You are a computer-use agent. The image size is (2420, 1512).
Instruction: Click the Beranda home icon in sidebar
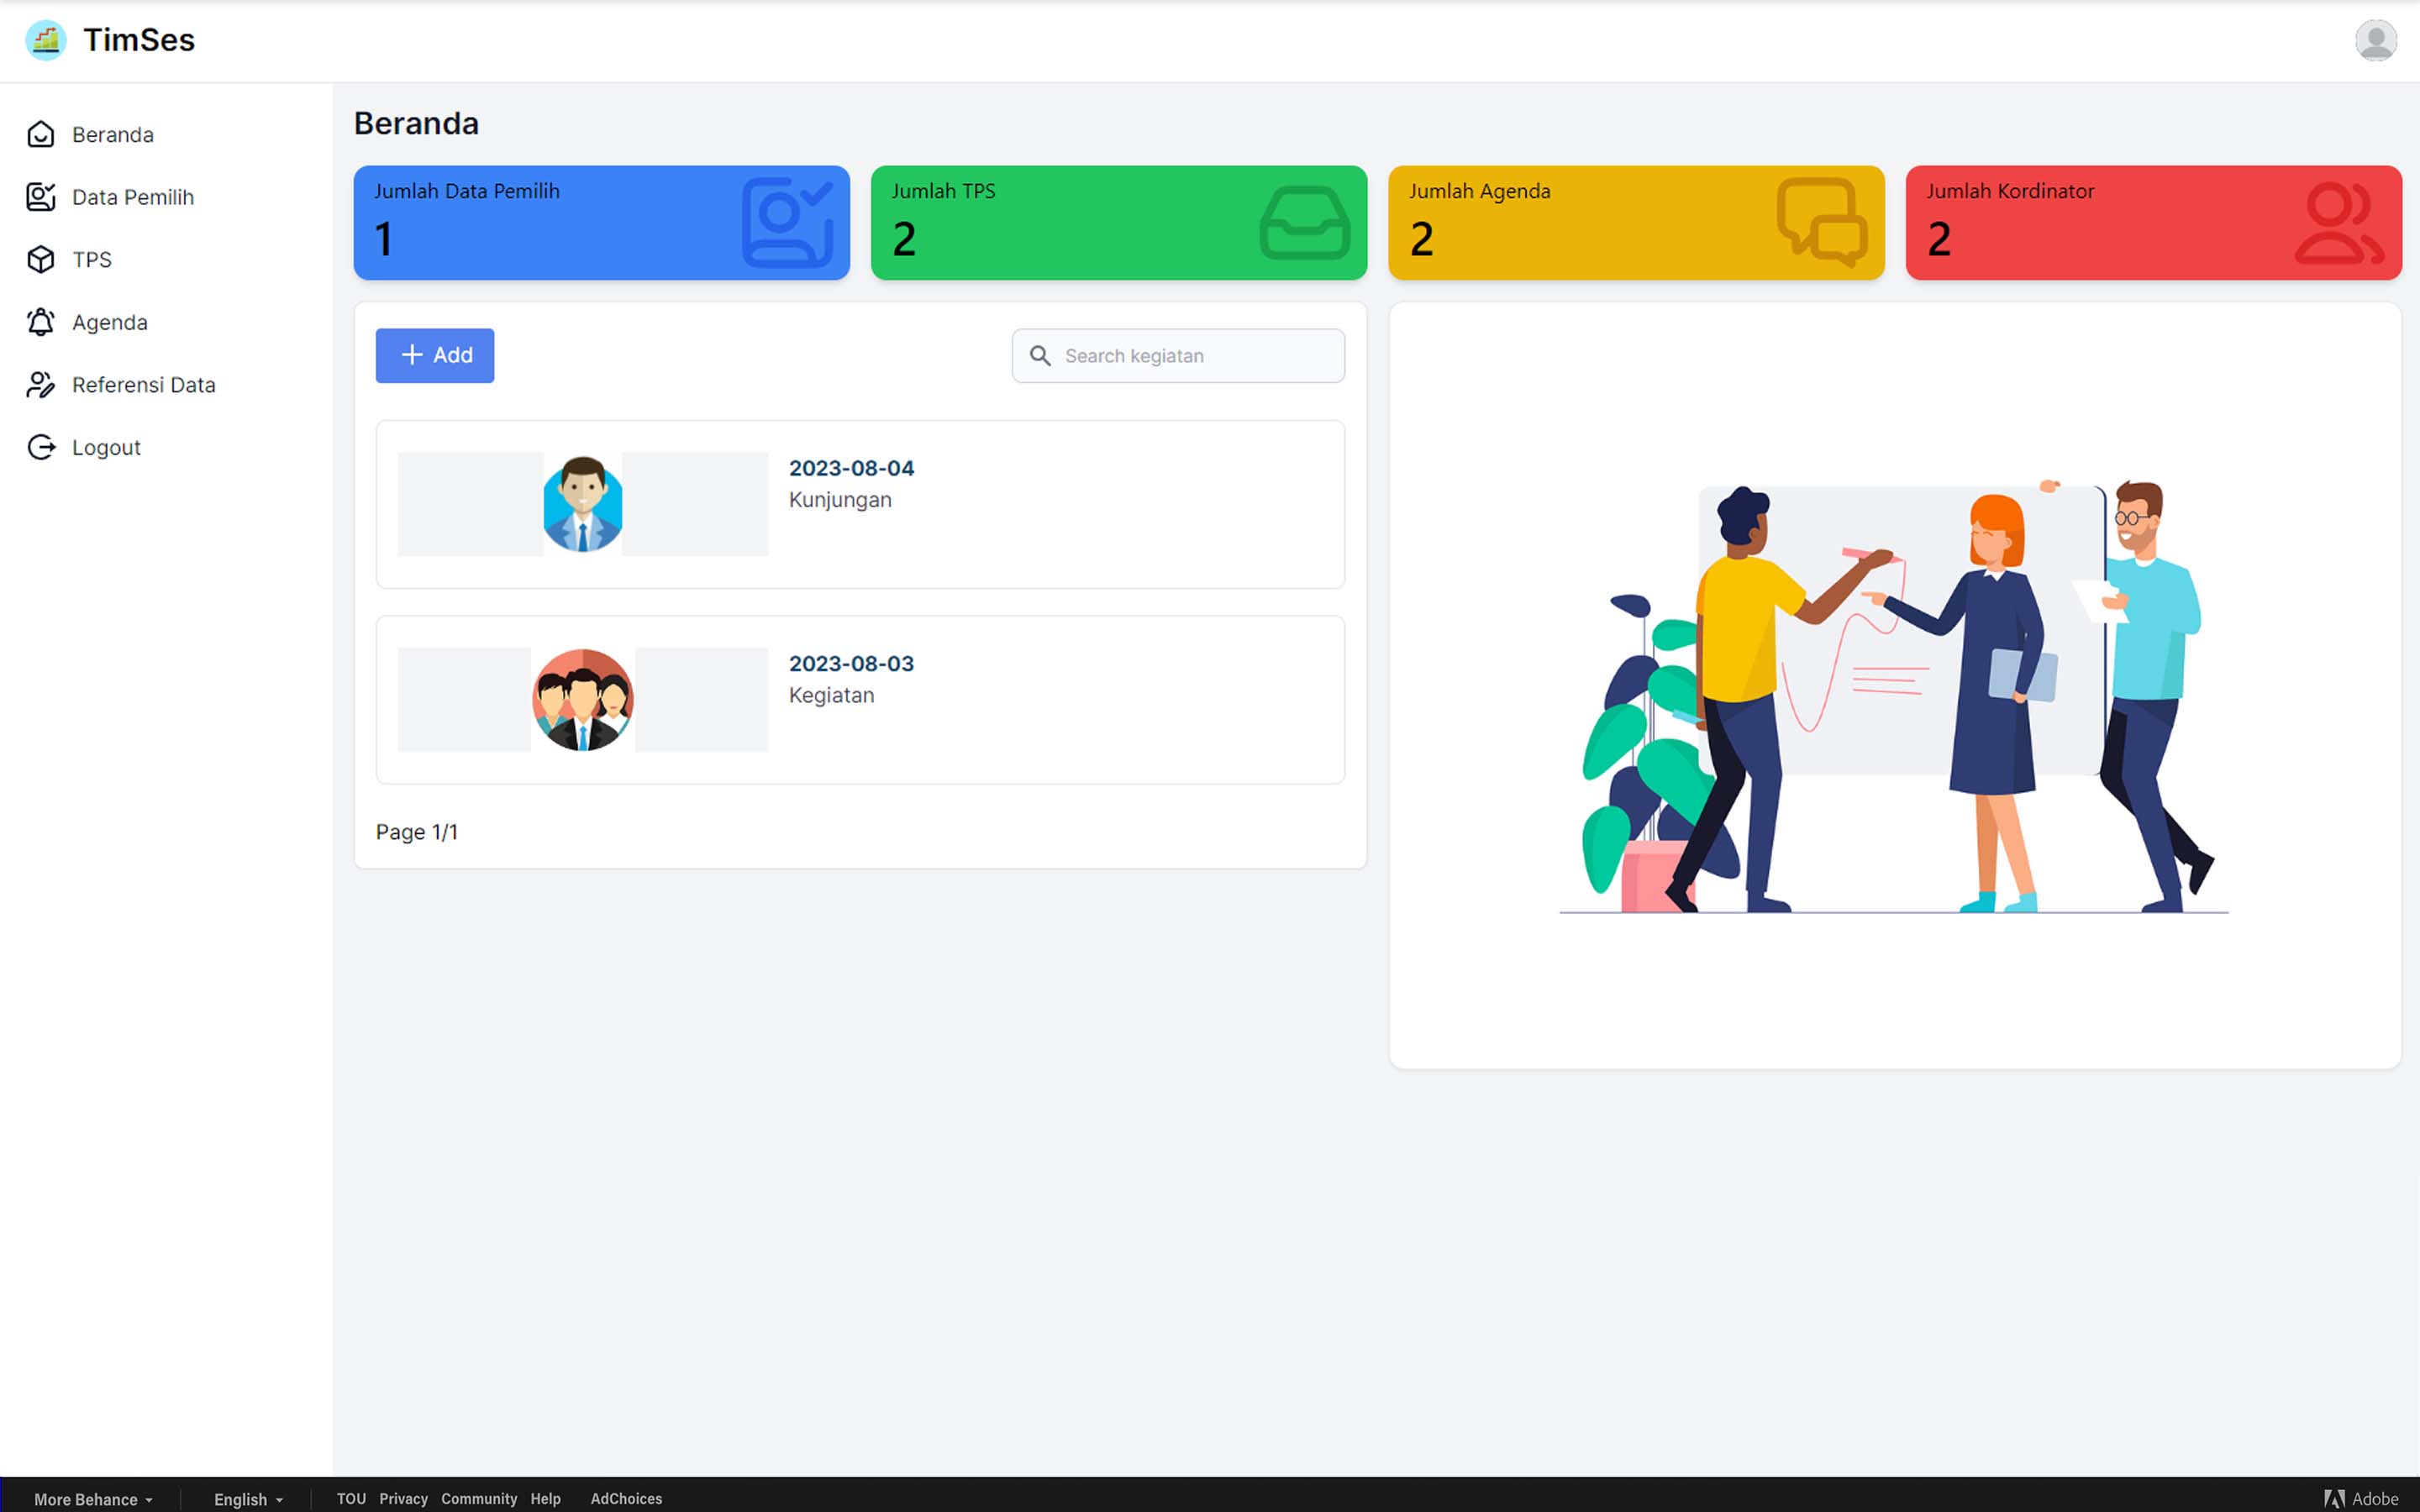(x=41, y=134)
